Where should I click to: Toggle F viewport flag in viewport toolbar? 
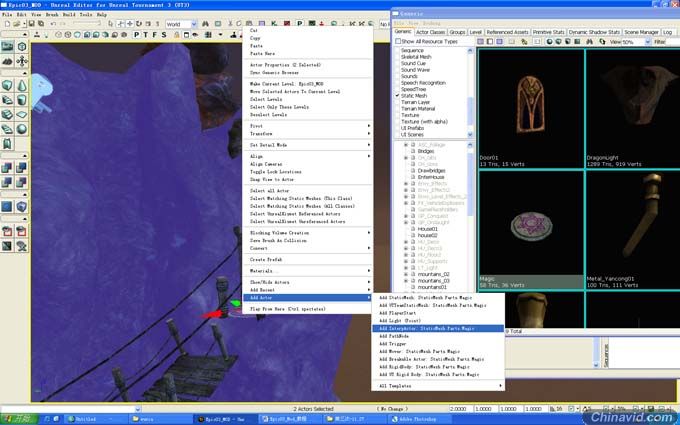[x=155, y=35]
